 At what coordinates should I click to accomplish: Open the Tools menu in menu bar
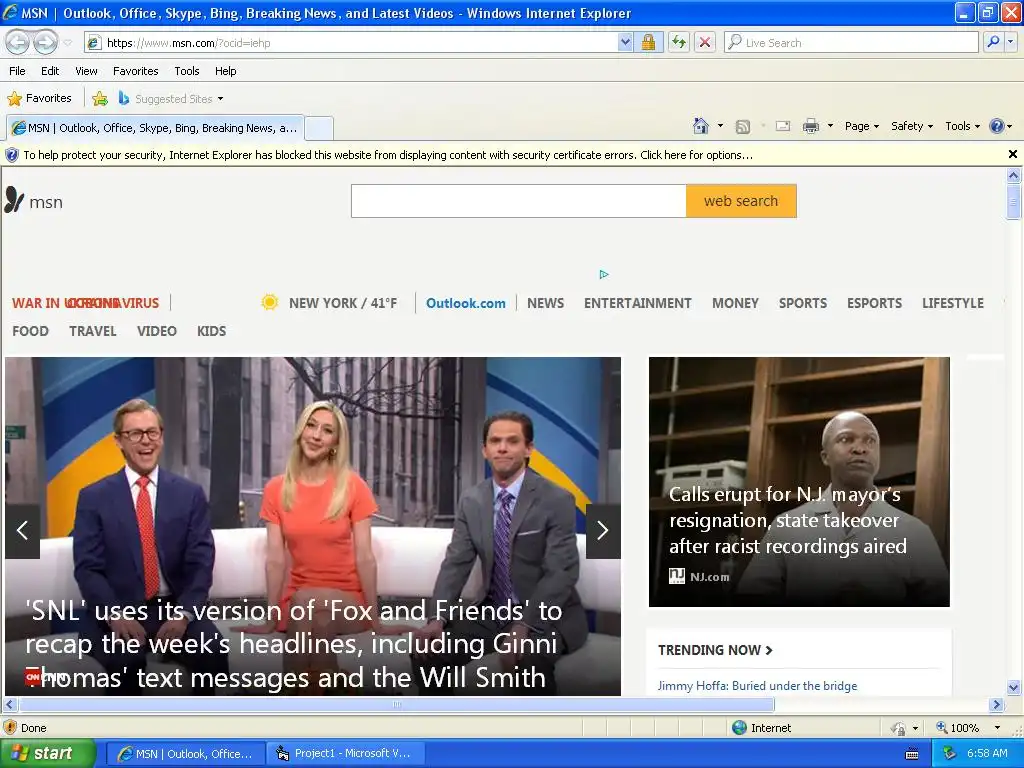point(187,71)
